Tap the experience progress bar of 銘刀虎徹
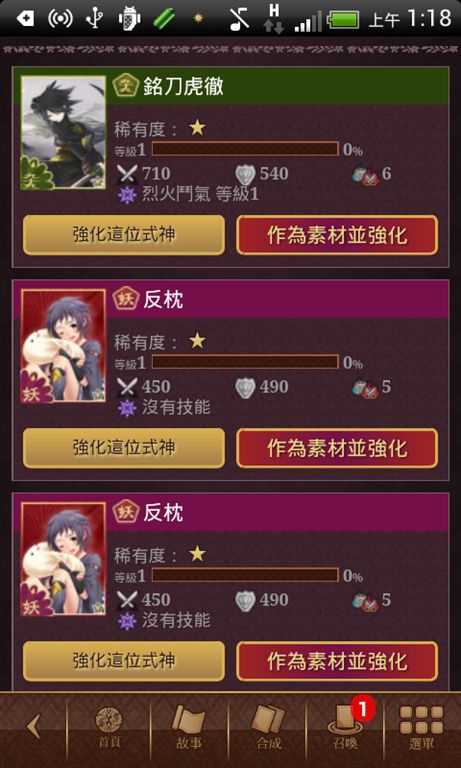Screen dimensions: 461x768 click(x=245, y=149)
